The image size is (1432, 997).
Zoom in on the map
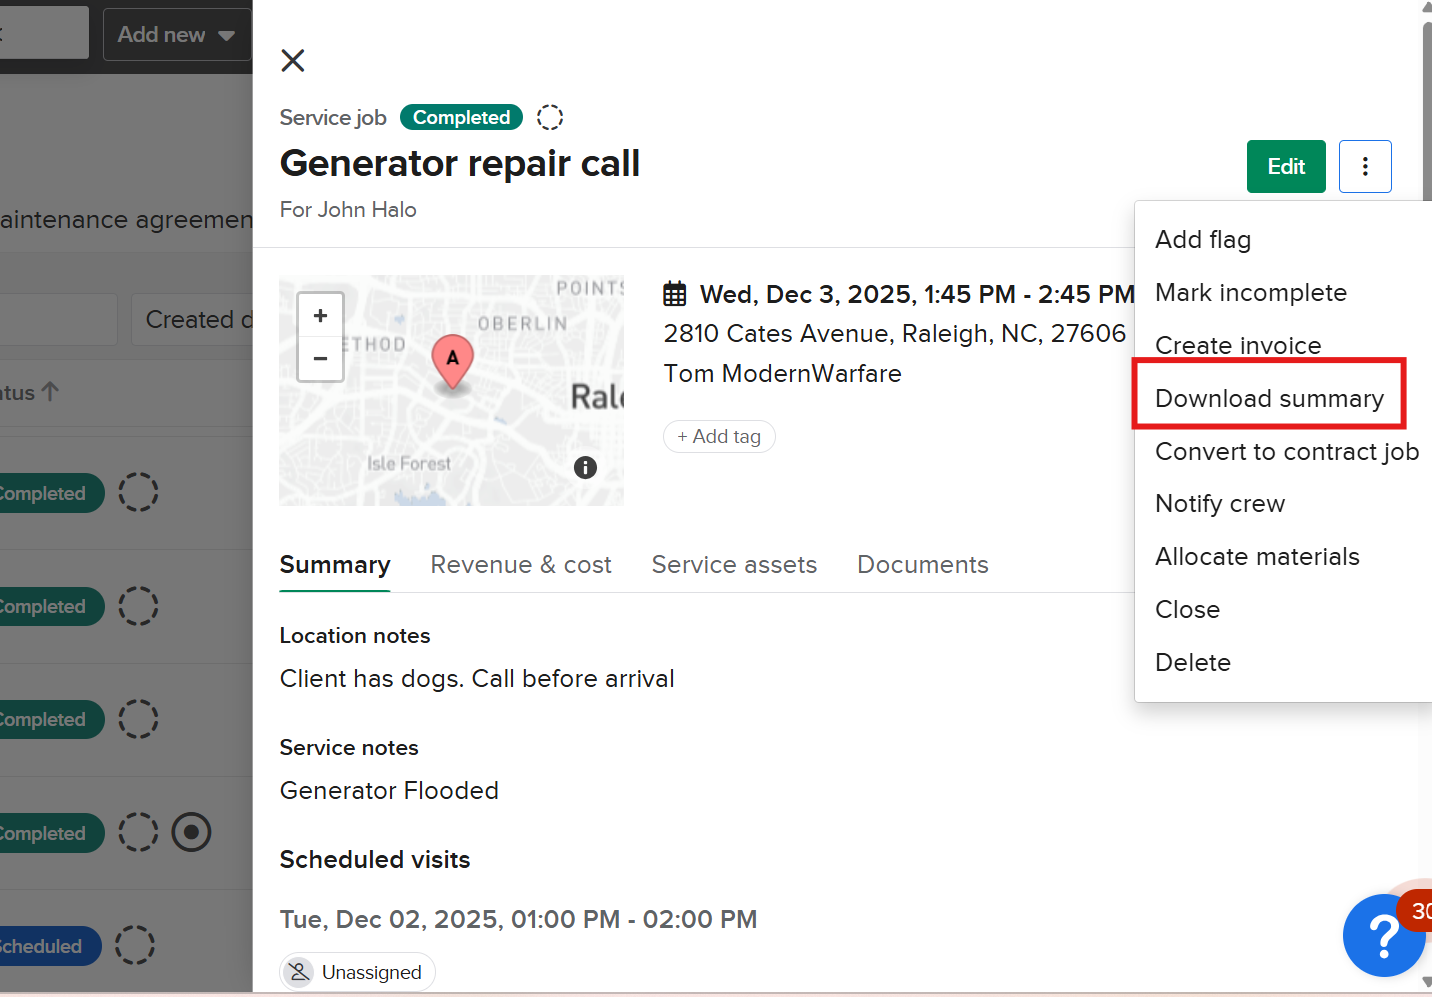(320, 316)
